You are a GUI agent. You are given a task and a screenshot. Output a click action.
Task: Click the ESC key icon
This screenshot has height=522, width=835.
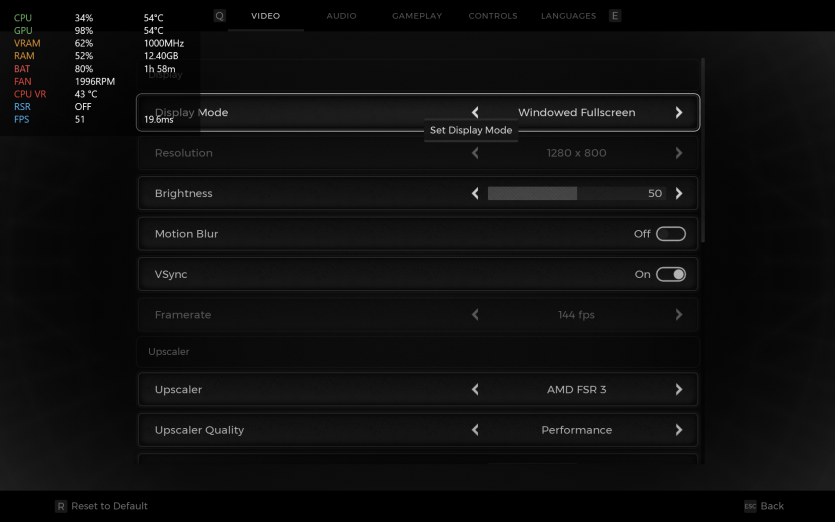tap(750, 506)
